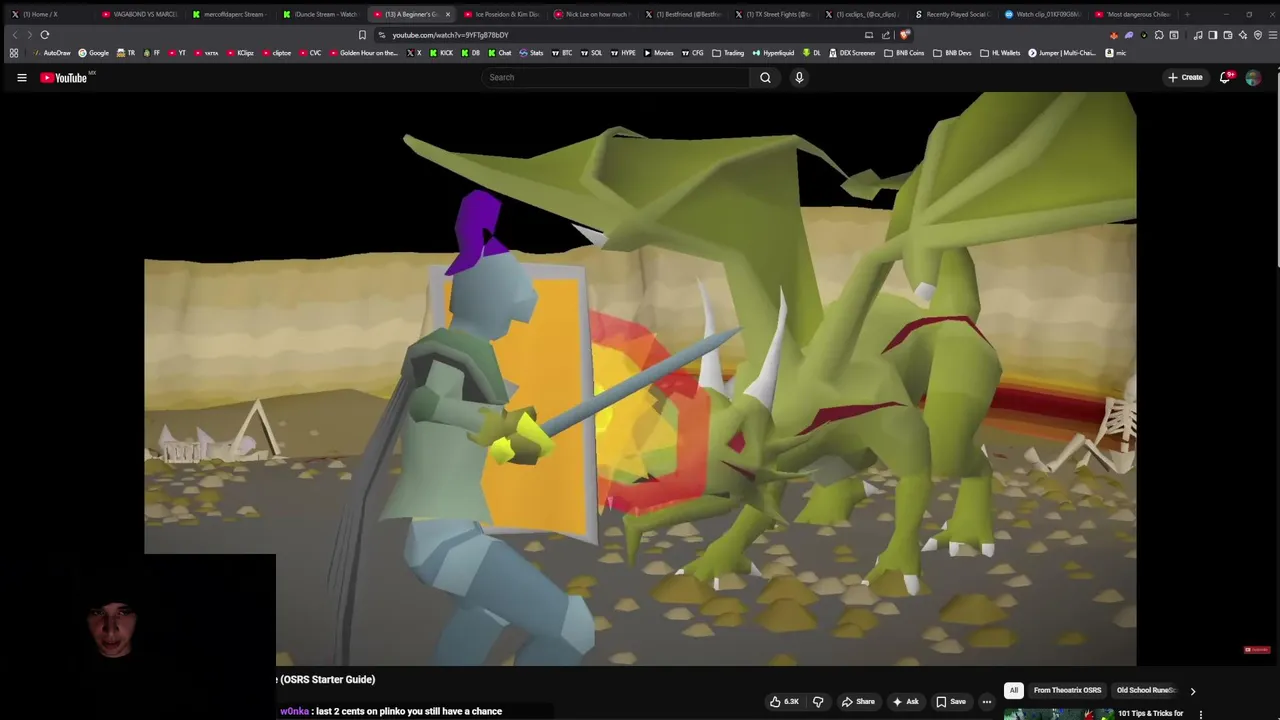Select the From Theoatrix OSRS chip
This screenshot has width=1280, height=720.
point(1067,690)
